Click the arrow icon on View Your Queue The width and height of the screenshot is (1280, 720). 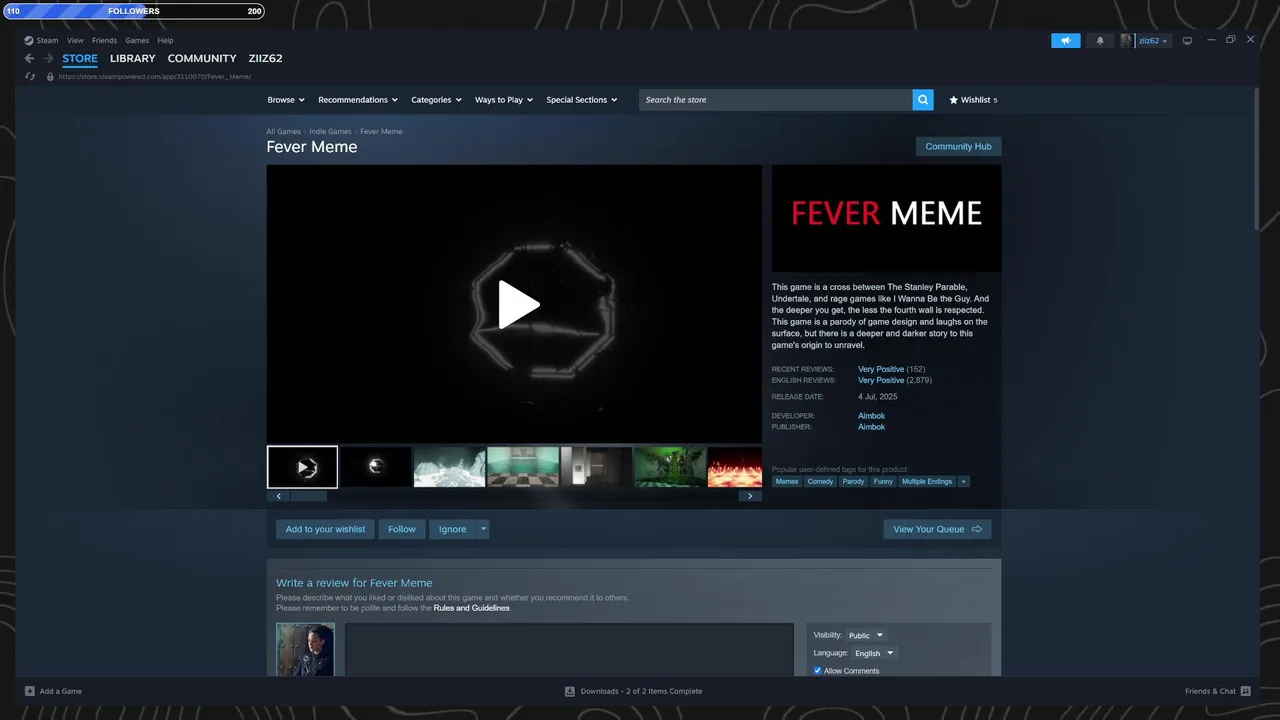(977, 529)
